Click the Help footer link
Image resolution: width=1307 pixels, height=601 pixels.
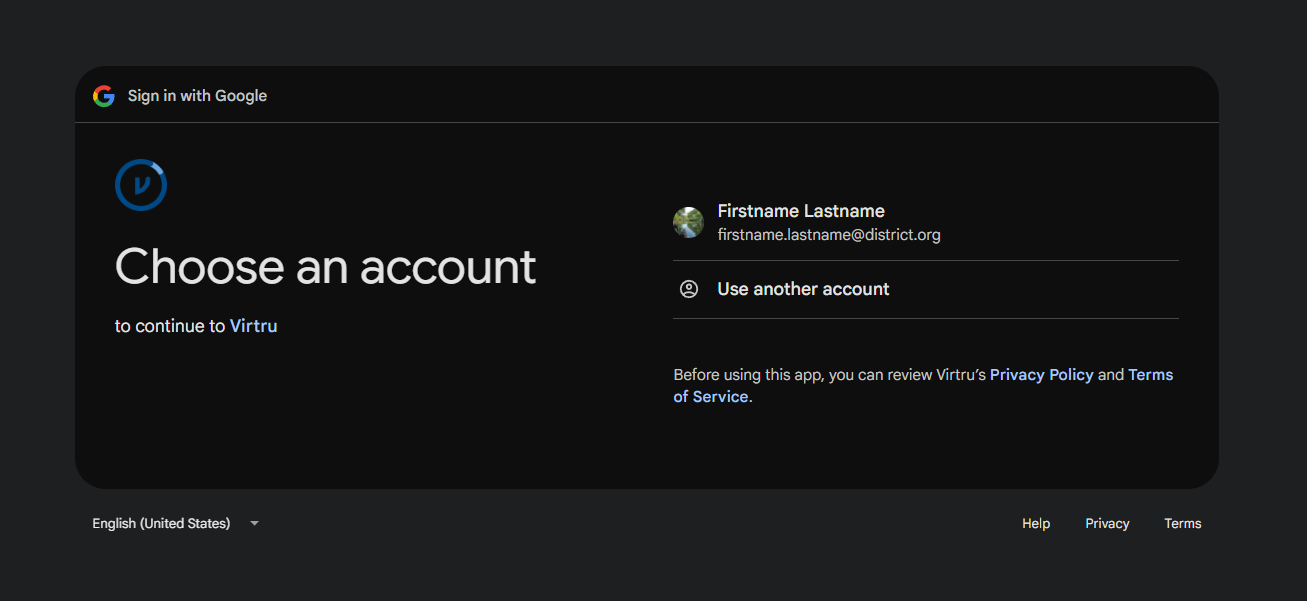[1036, 523]
